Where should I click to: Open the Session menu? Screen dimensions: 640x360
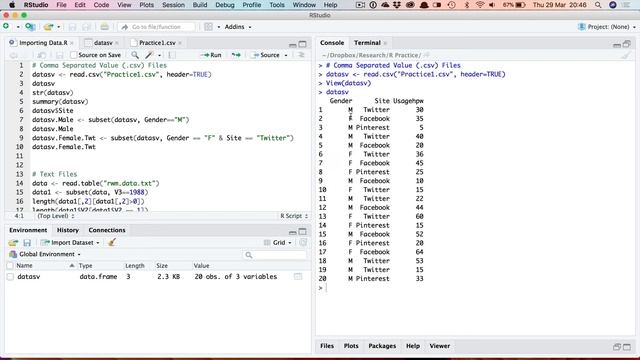click(x=173, y=5)
